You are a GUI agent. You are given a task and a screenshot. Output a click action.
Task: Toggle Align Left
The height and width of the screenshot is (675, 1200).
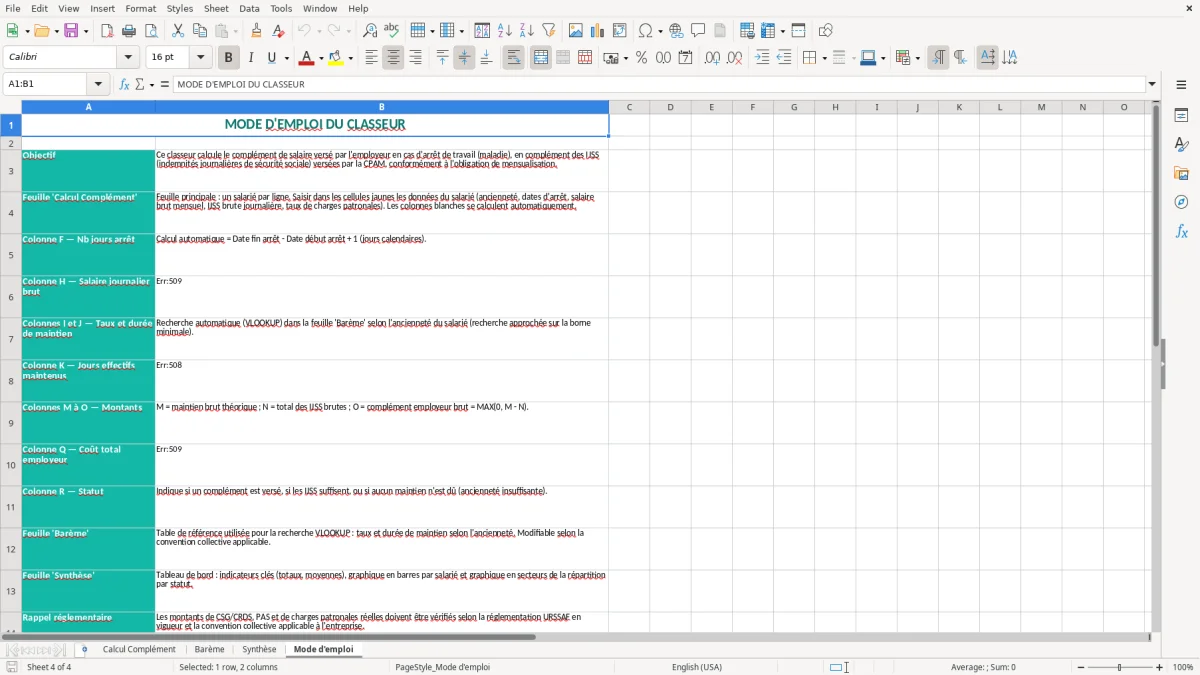[371, 58]
